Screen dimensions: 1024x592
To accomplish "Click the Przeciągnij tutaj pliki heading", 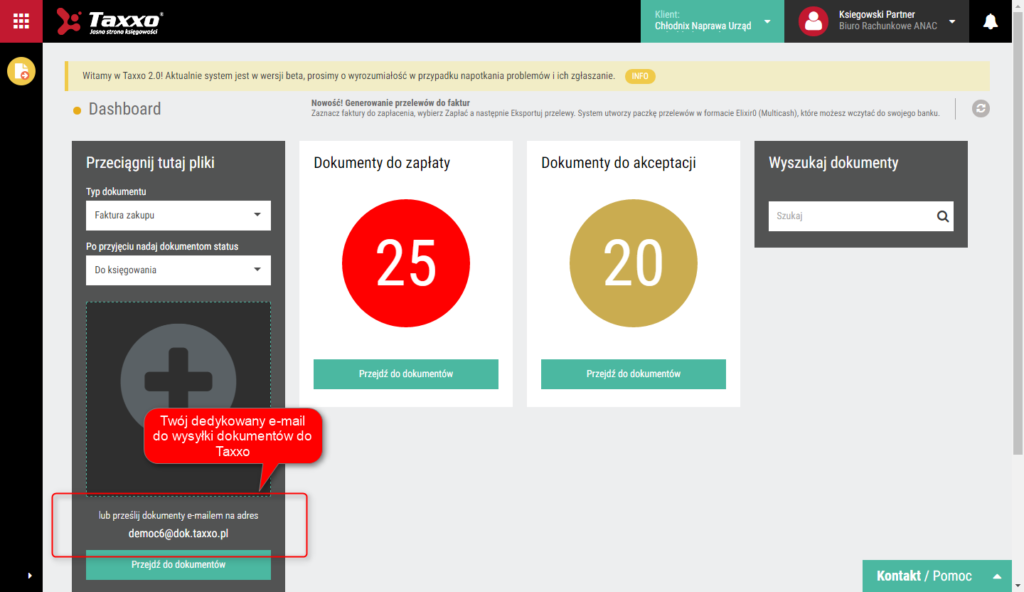I will (x=150, y=163).
